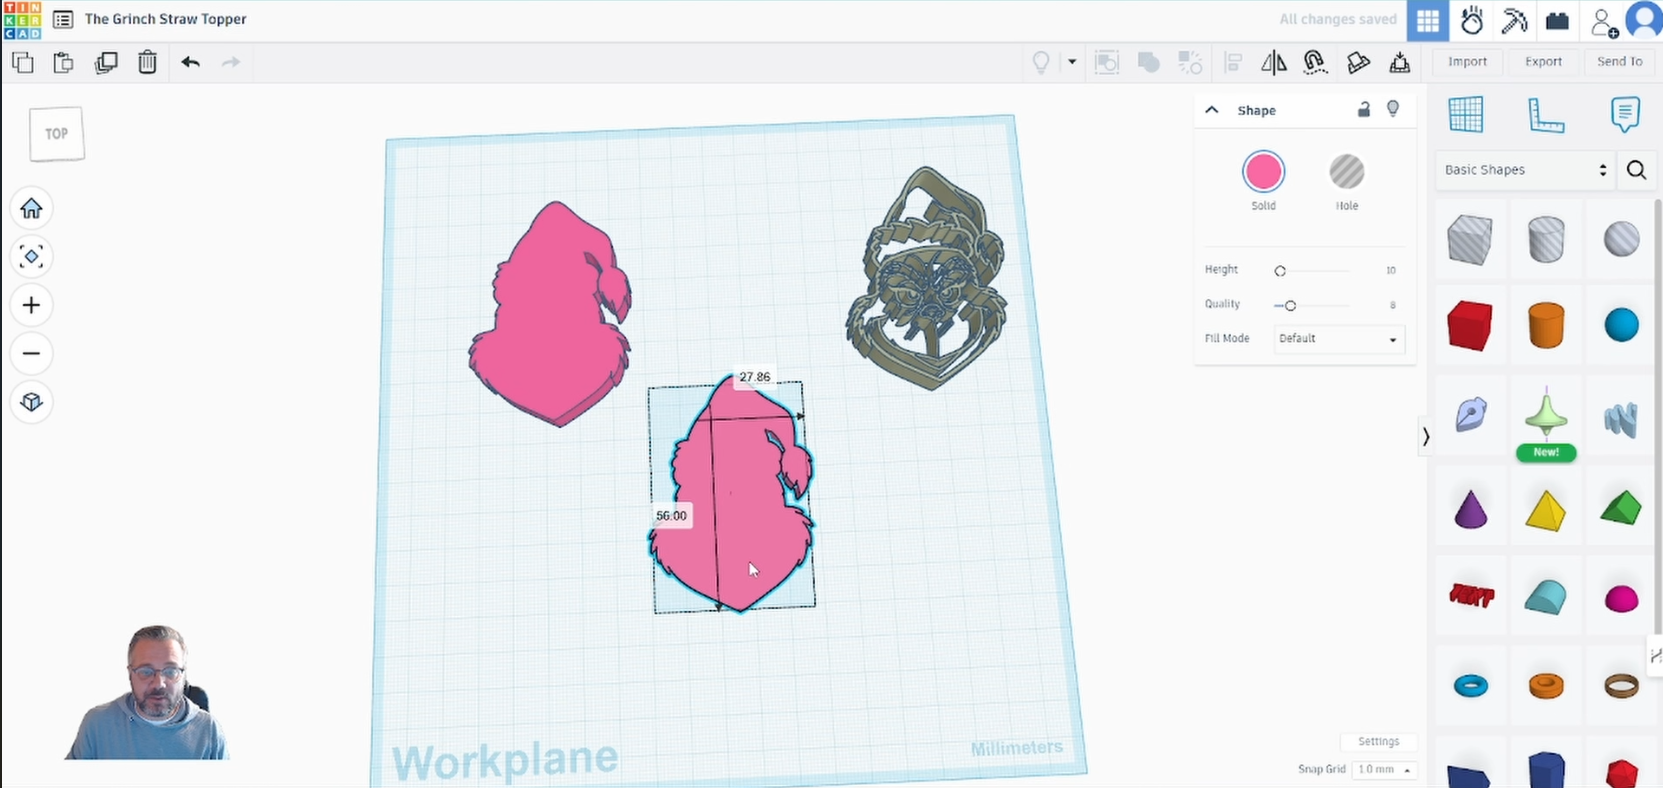Click the Quality slider handle
1663x788 pixels.
(1290, 305)
